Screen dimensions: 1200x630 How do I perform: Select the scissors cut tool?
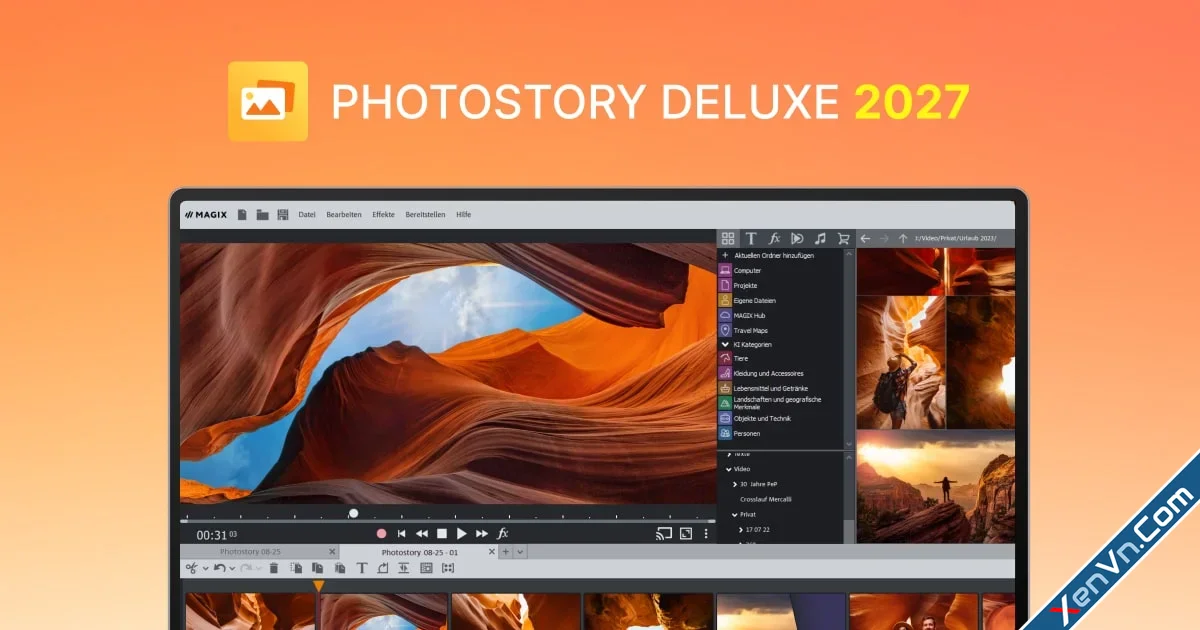[192, 568]
